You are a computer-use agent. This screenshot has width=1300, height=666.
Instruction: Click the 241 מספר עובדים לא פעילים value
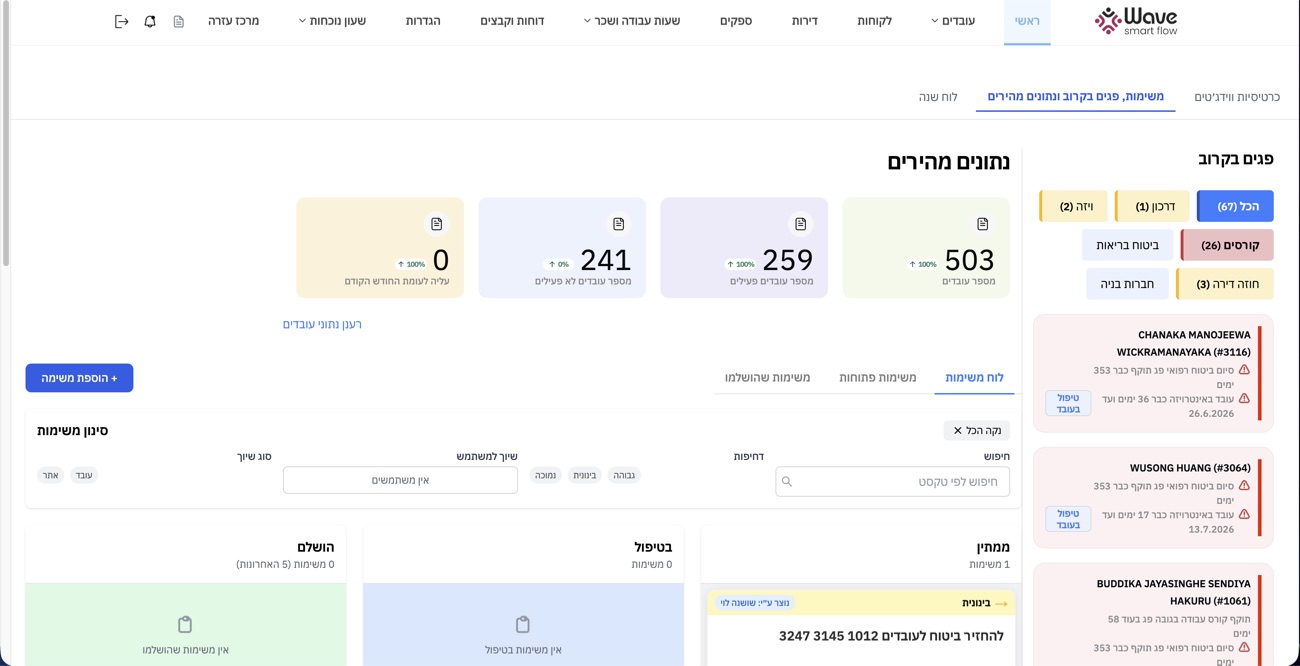(x=605, y=260)
